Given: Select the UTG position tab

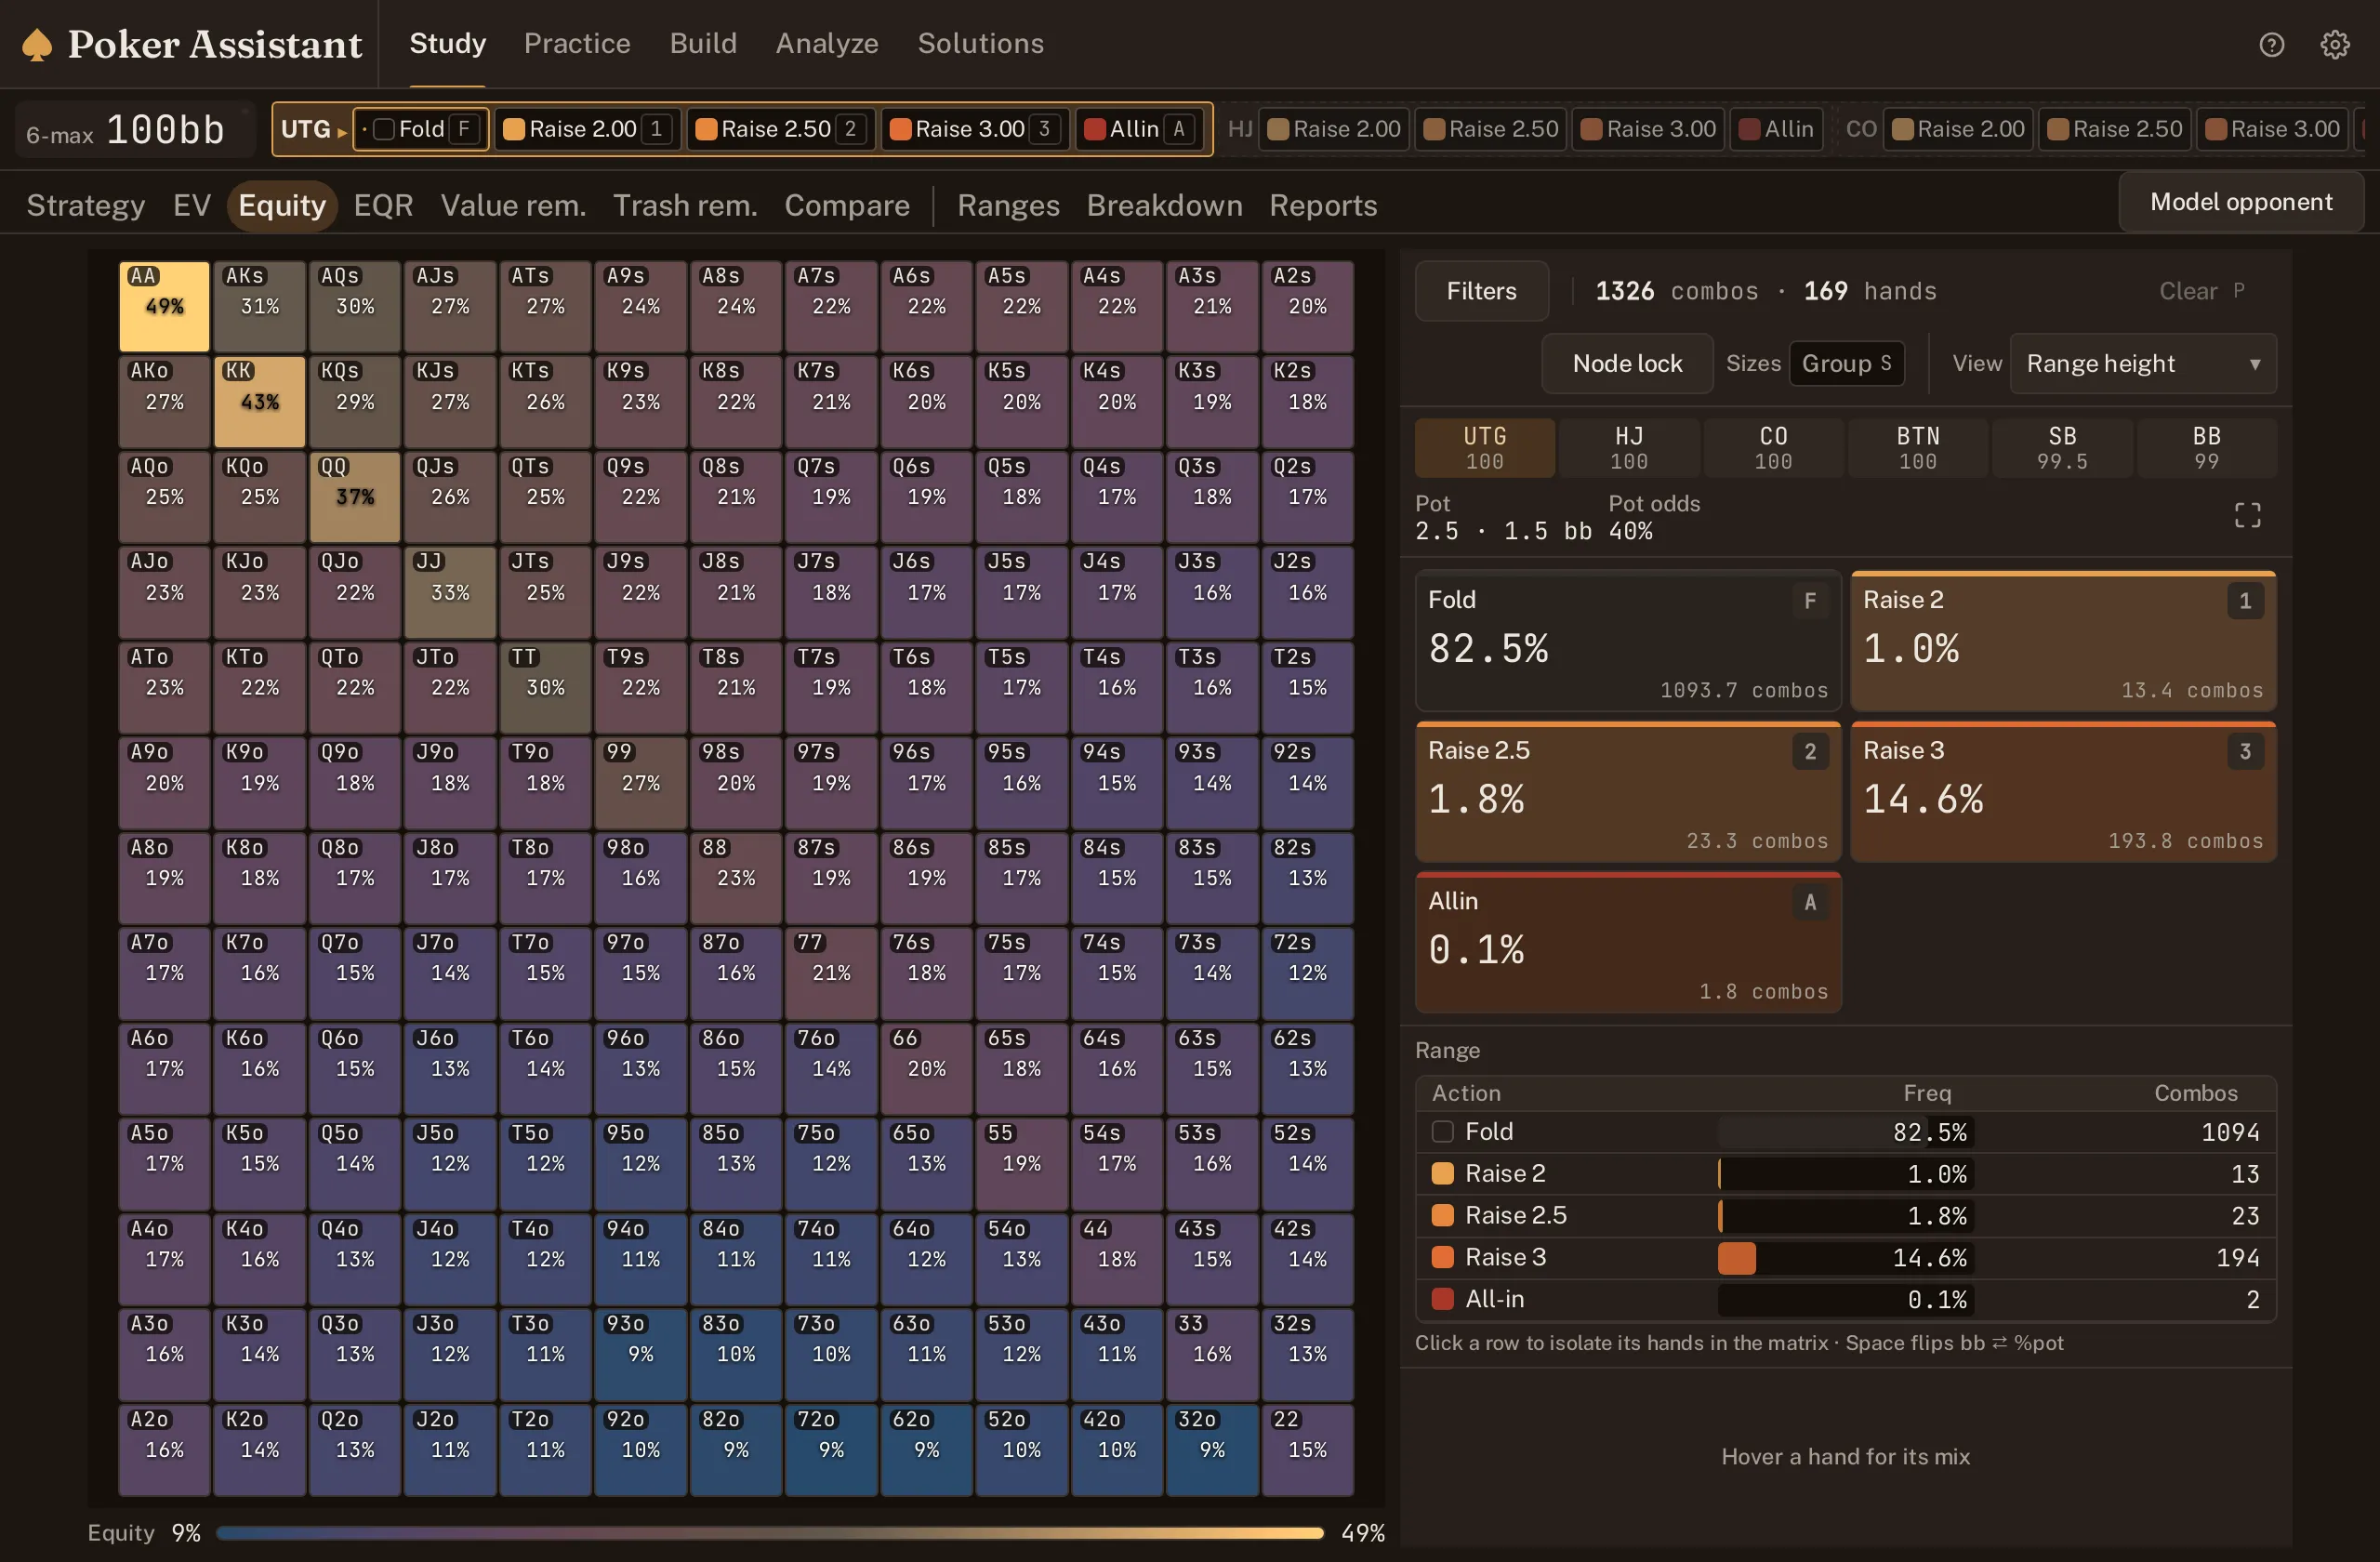Looking at the screenshot, I should point(1484,447).
